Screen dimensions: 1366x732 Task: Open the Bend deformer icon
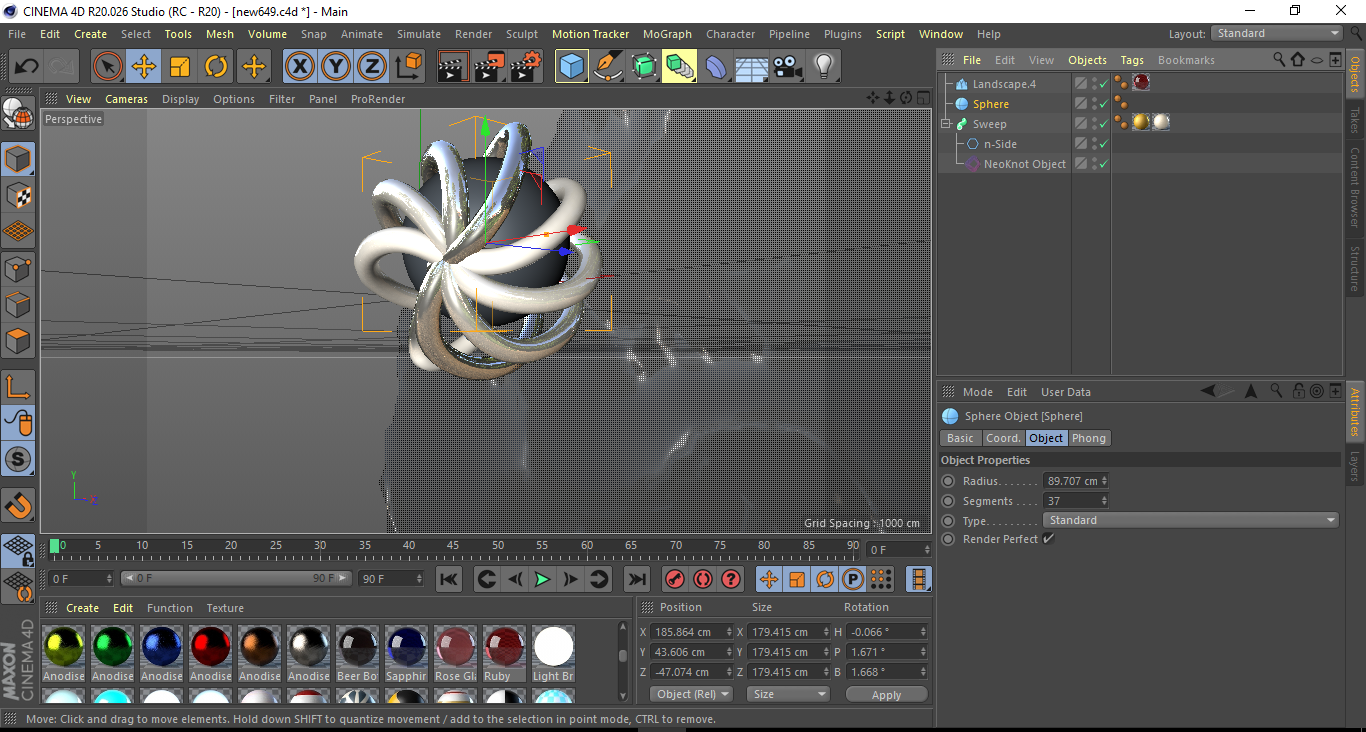pyautogui.click(x=715, y=67)
